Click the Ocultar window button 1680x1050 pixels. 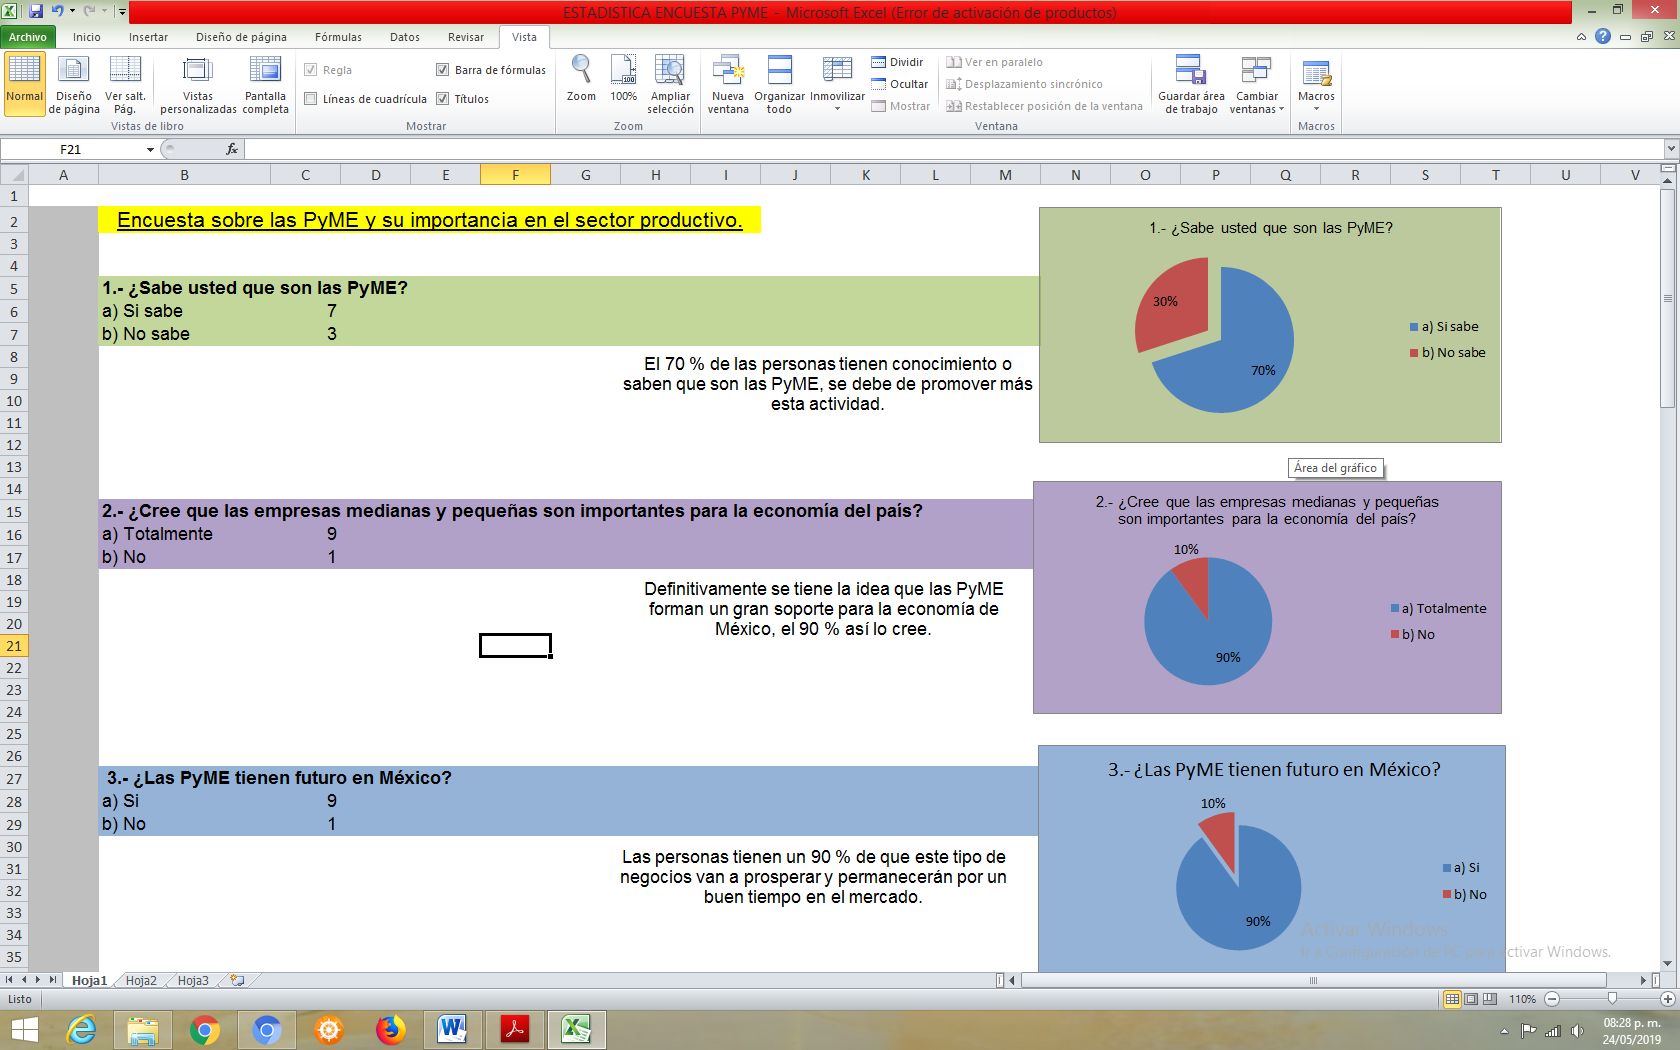pyautogui.click(x=899, y=84)
